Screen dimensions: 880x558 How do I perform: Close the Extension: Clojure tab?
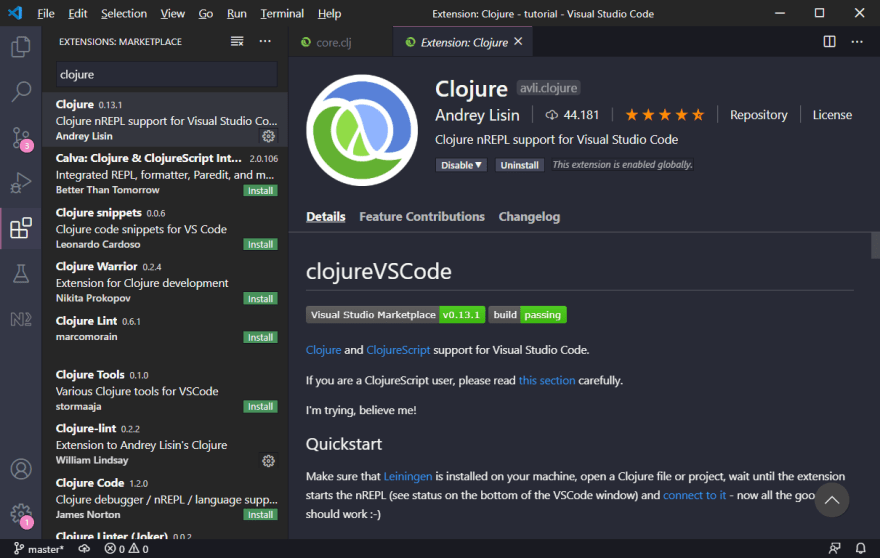[518, 42]
